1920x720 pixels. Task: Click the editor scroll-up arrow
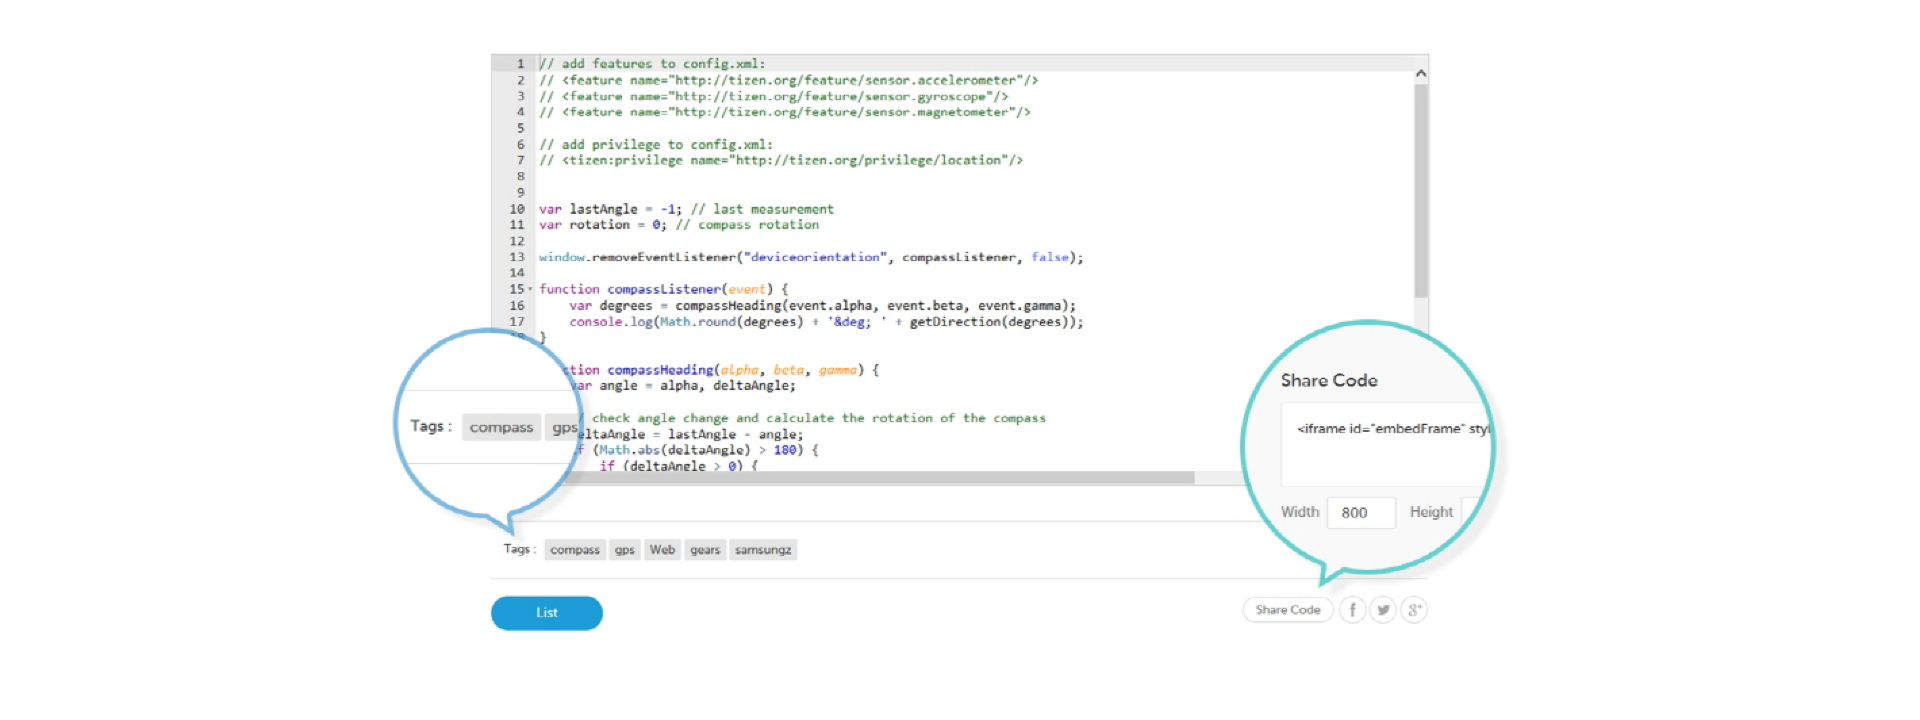[1421, 73]
